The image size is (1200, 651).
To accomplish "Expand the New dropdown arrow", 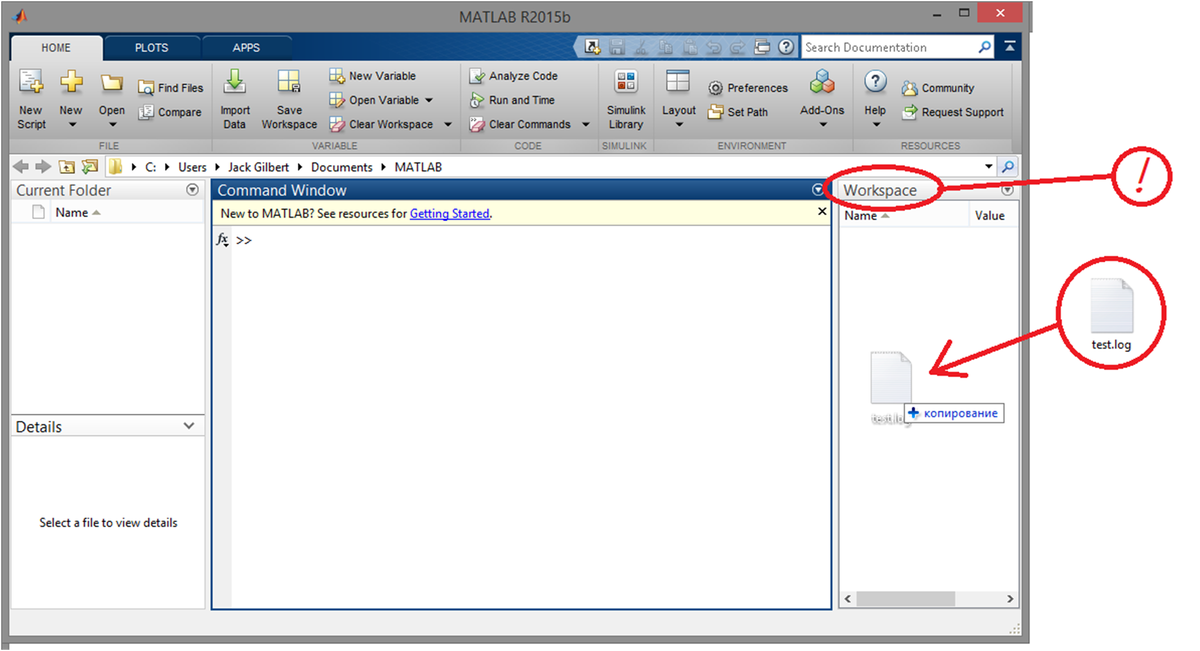I will point(71,125).
